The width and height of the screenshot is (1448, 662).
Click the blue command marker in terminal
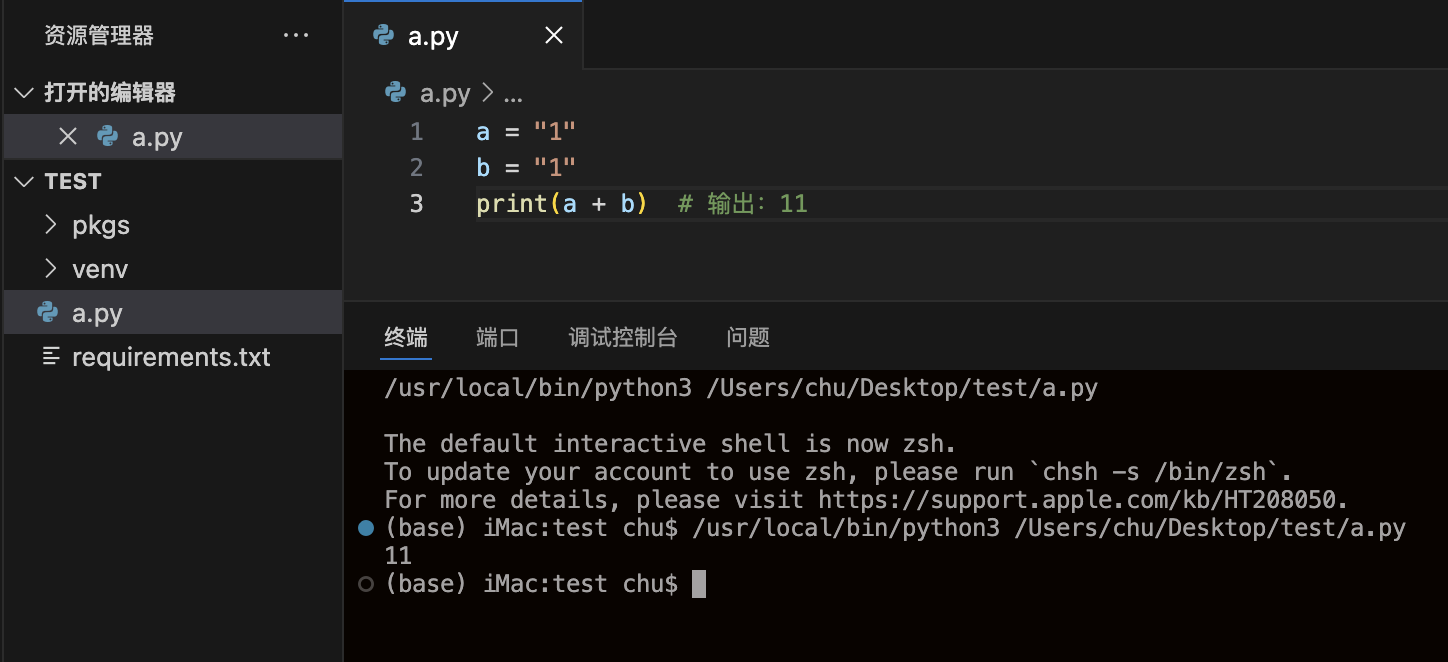coord(366,528)
